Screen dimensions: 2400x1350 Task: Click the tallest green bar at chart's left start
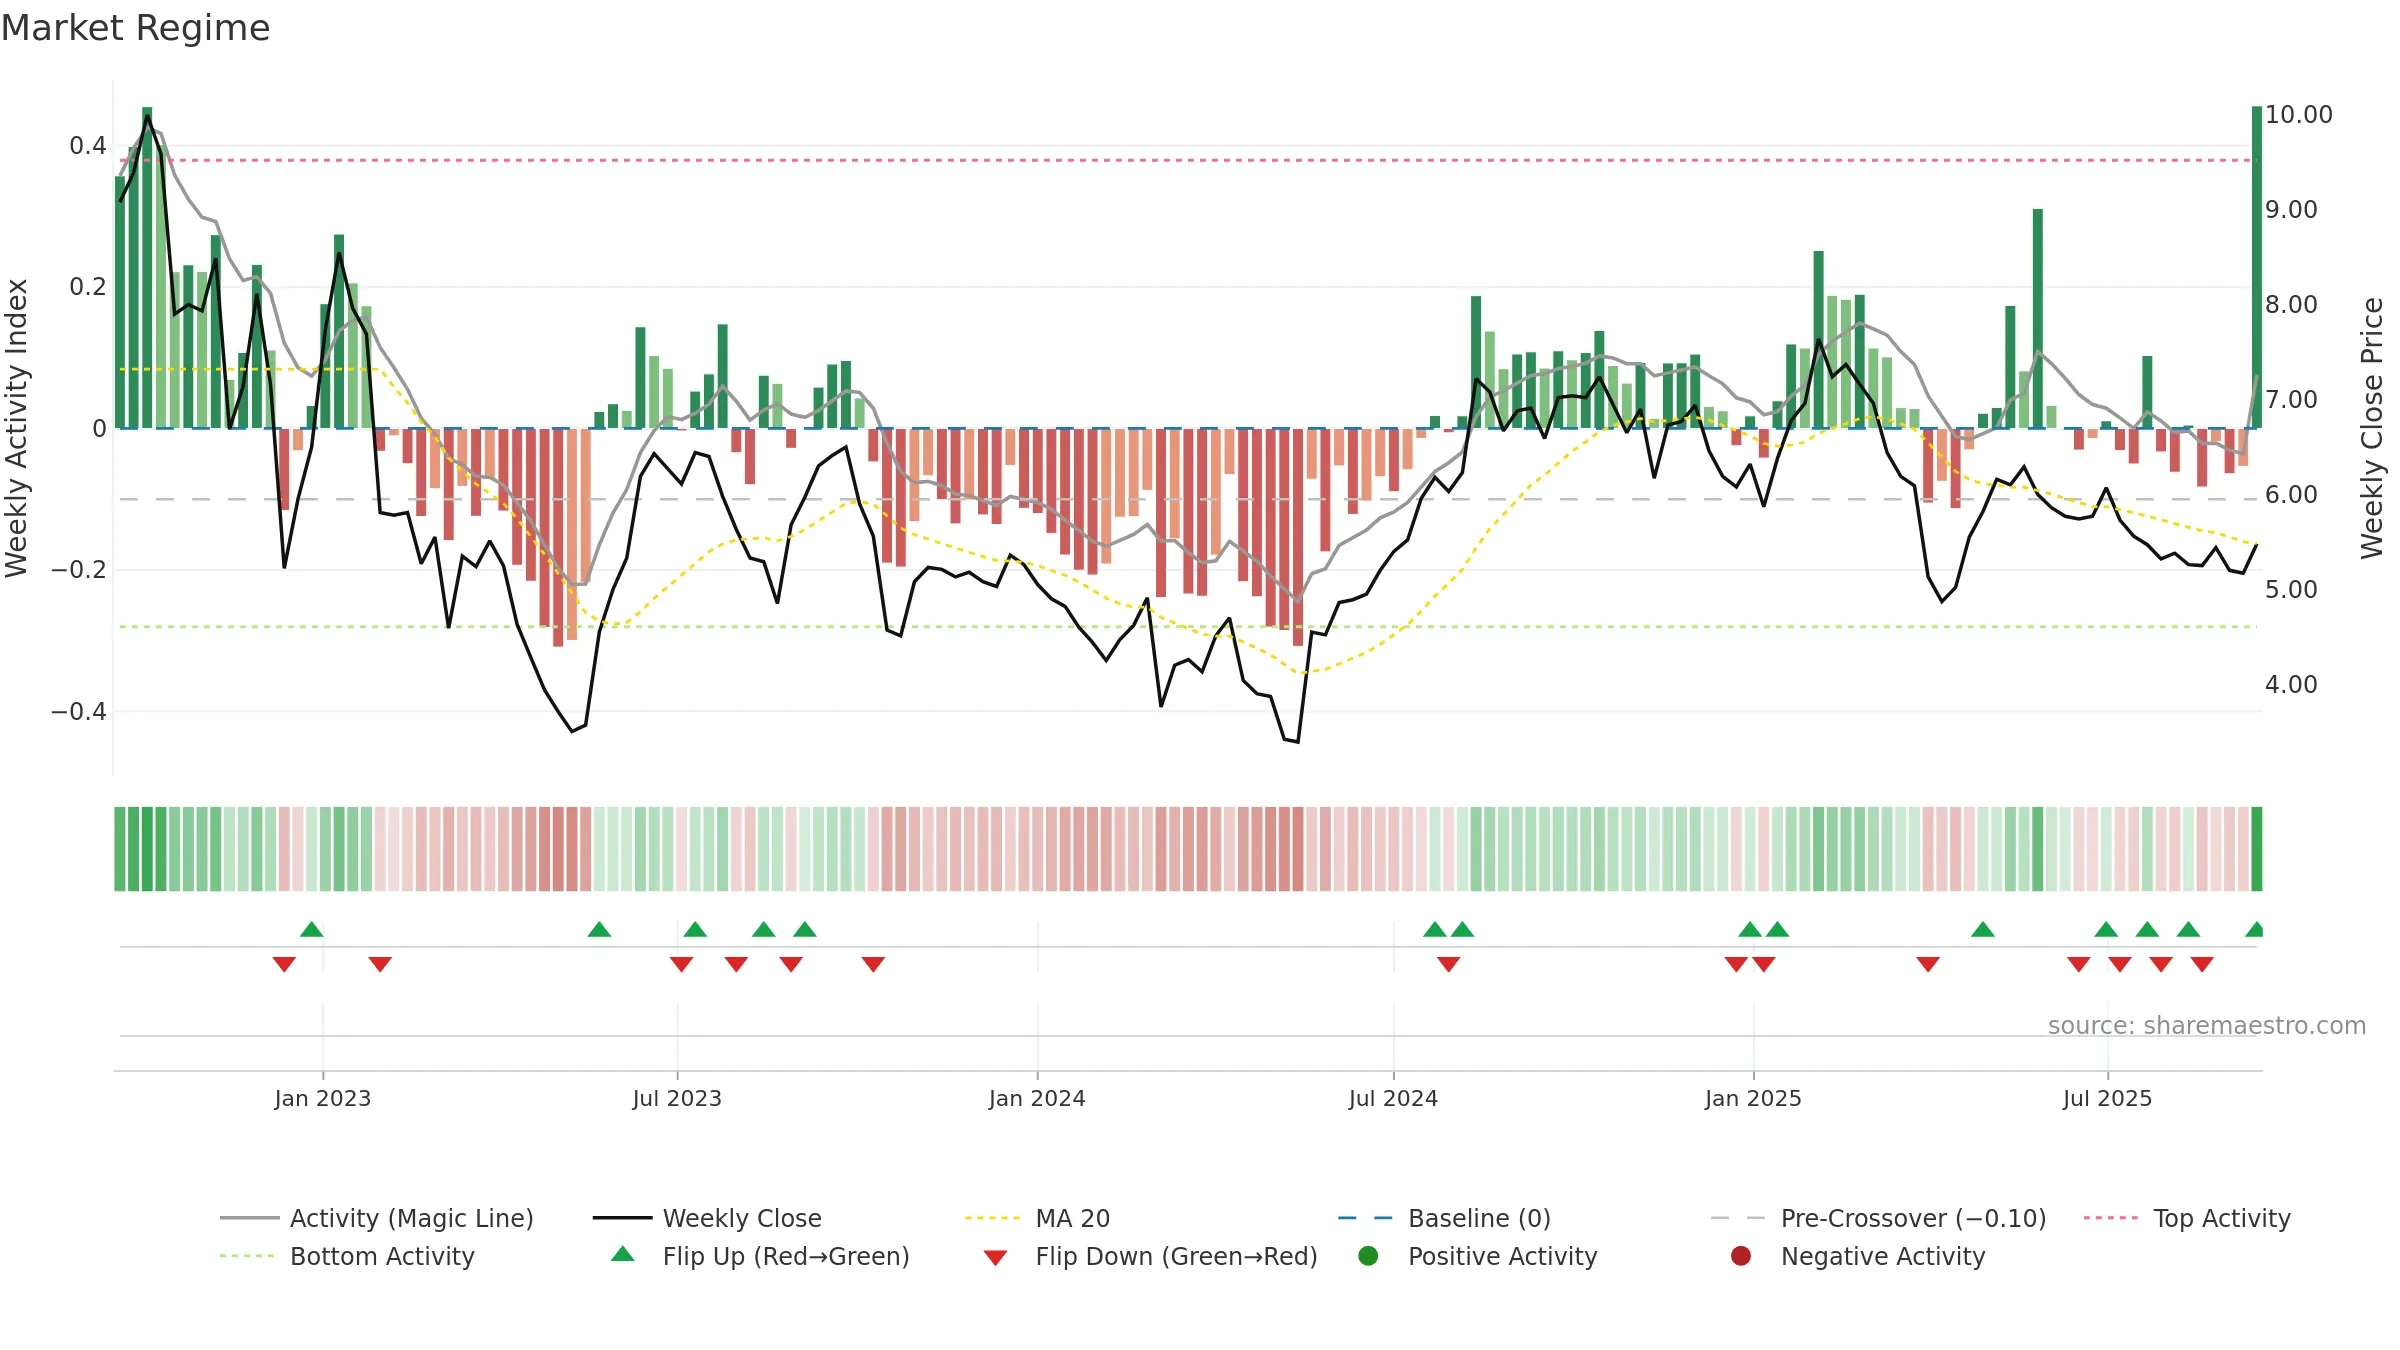[x=147, y=267]
